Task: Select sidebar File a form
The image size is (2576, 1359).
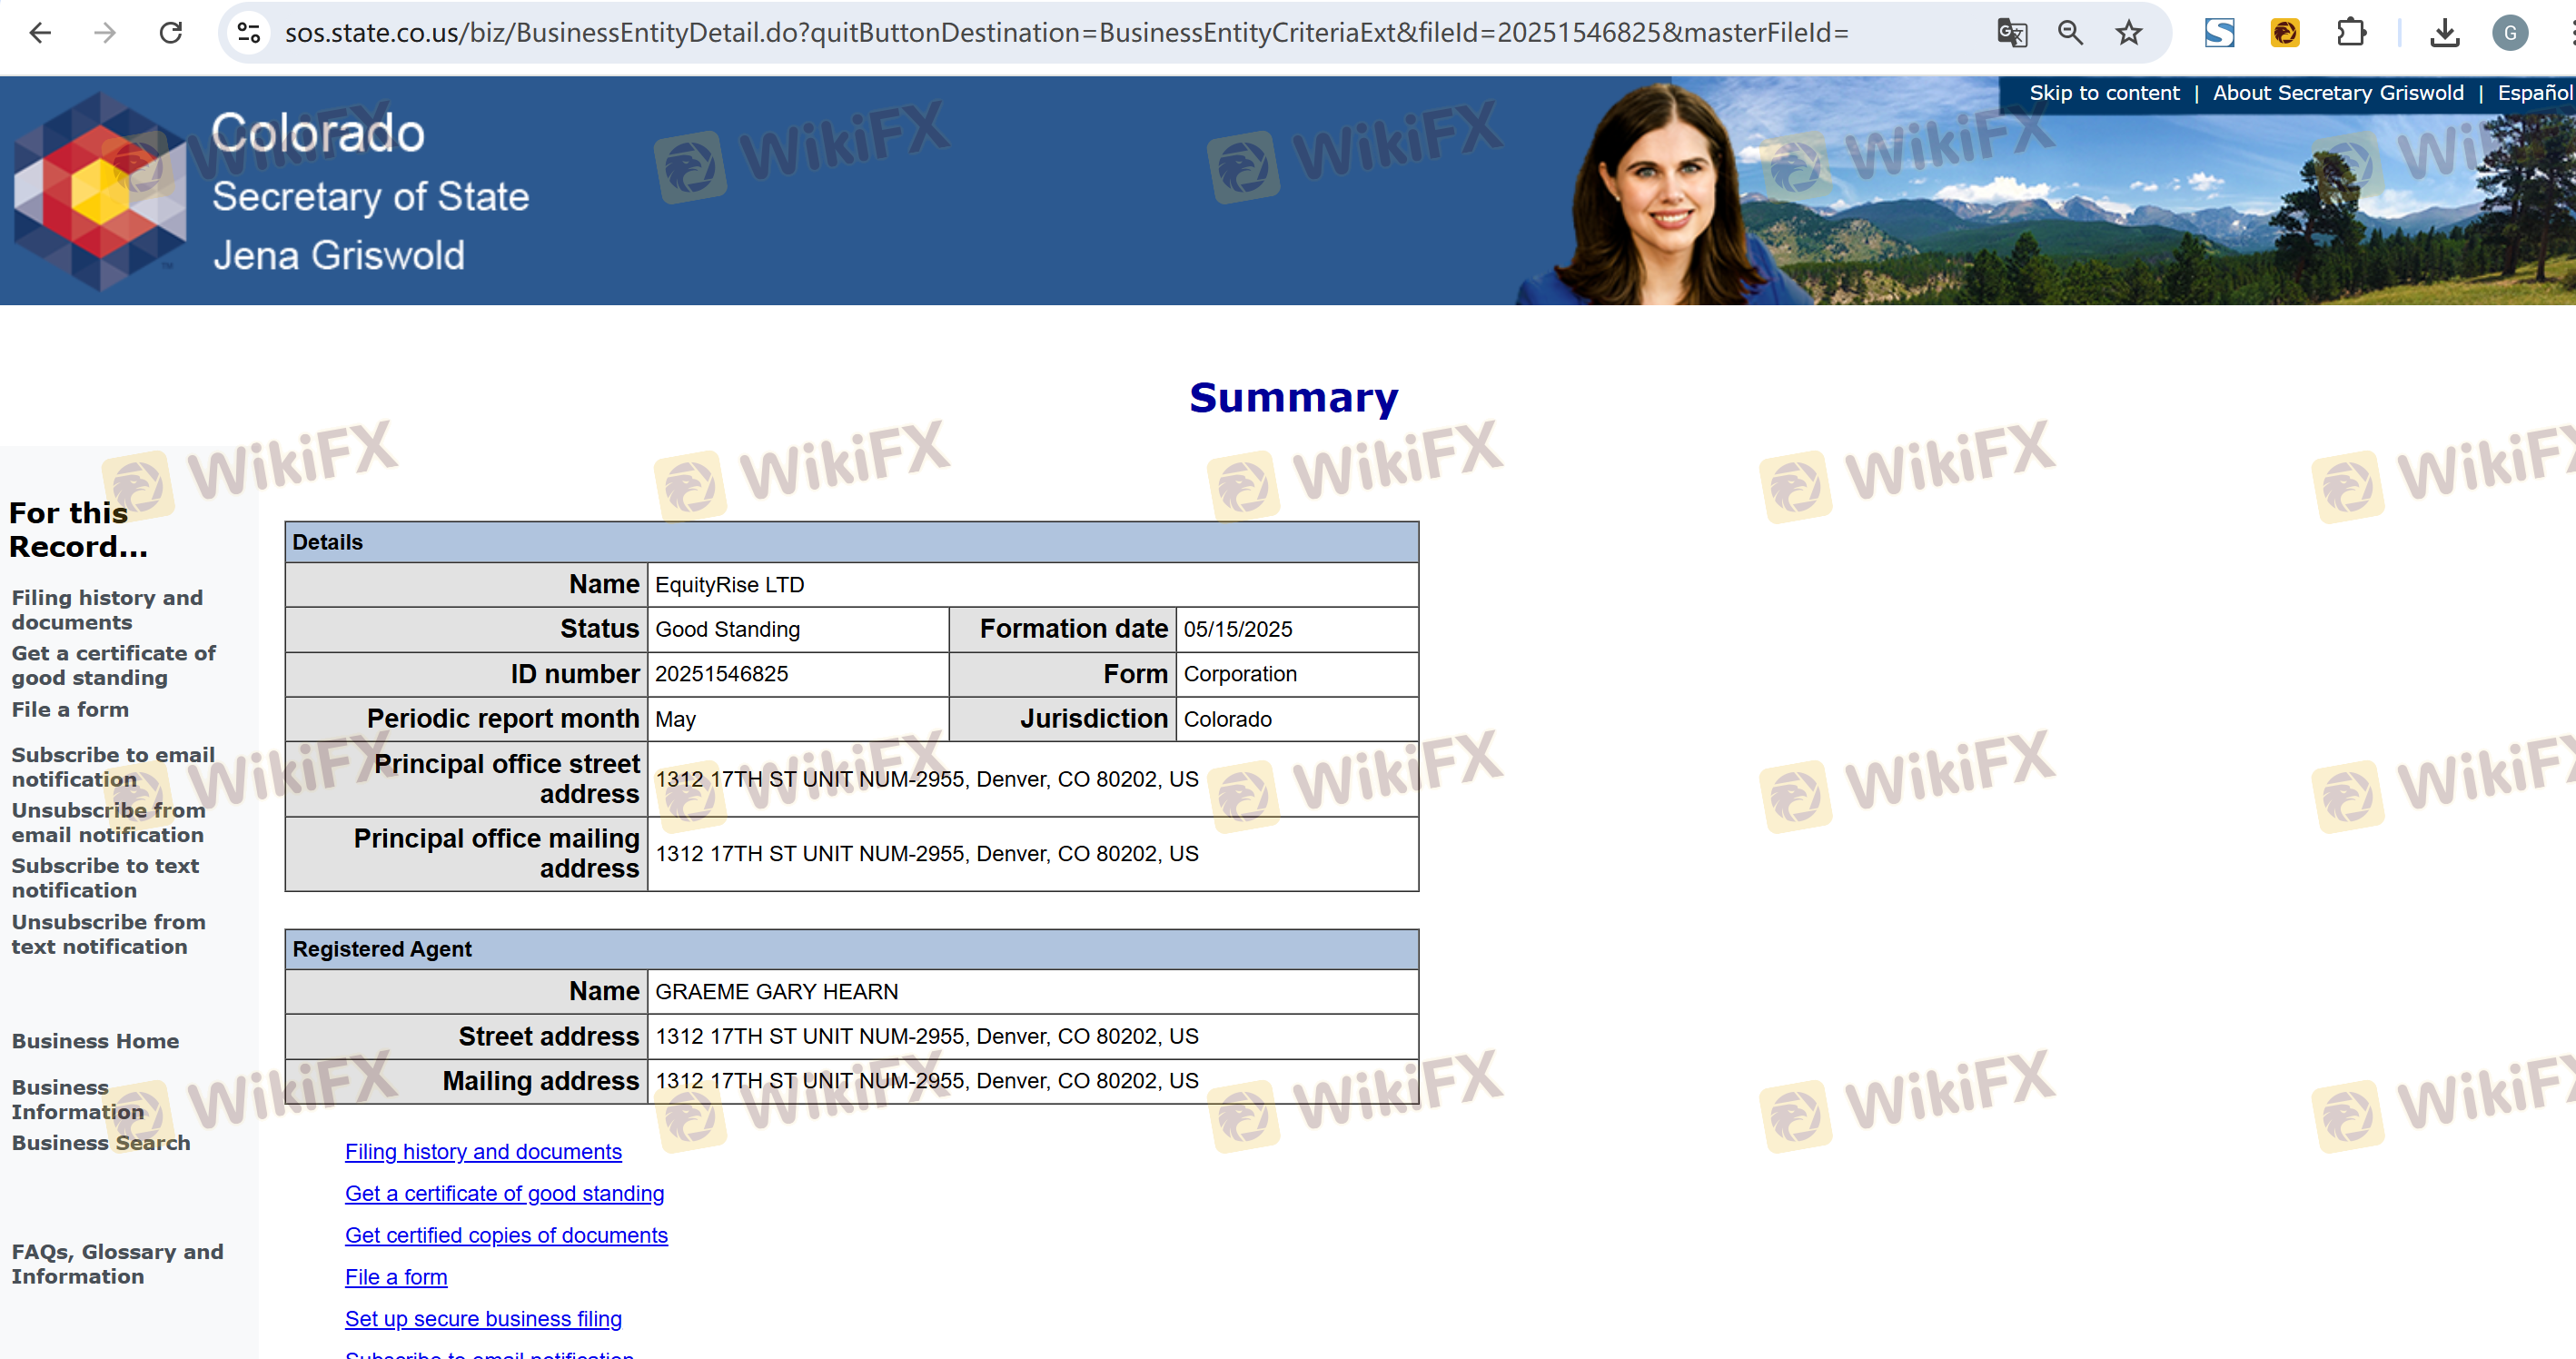Action: tap(70, 709)
